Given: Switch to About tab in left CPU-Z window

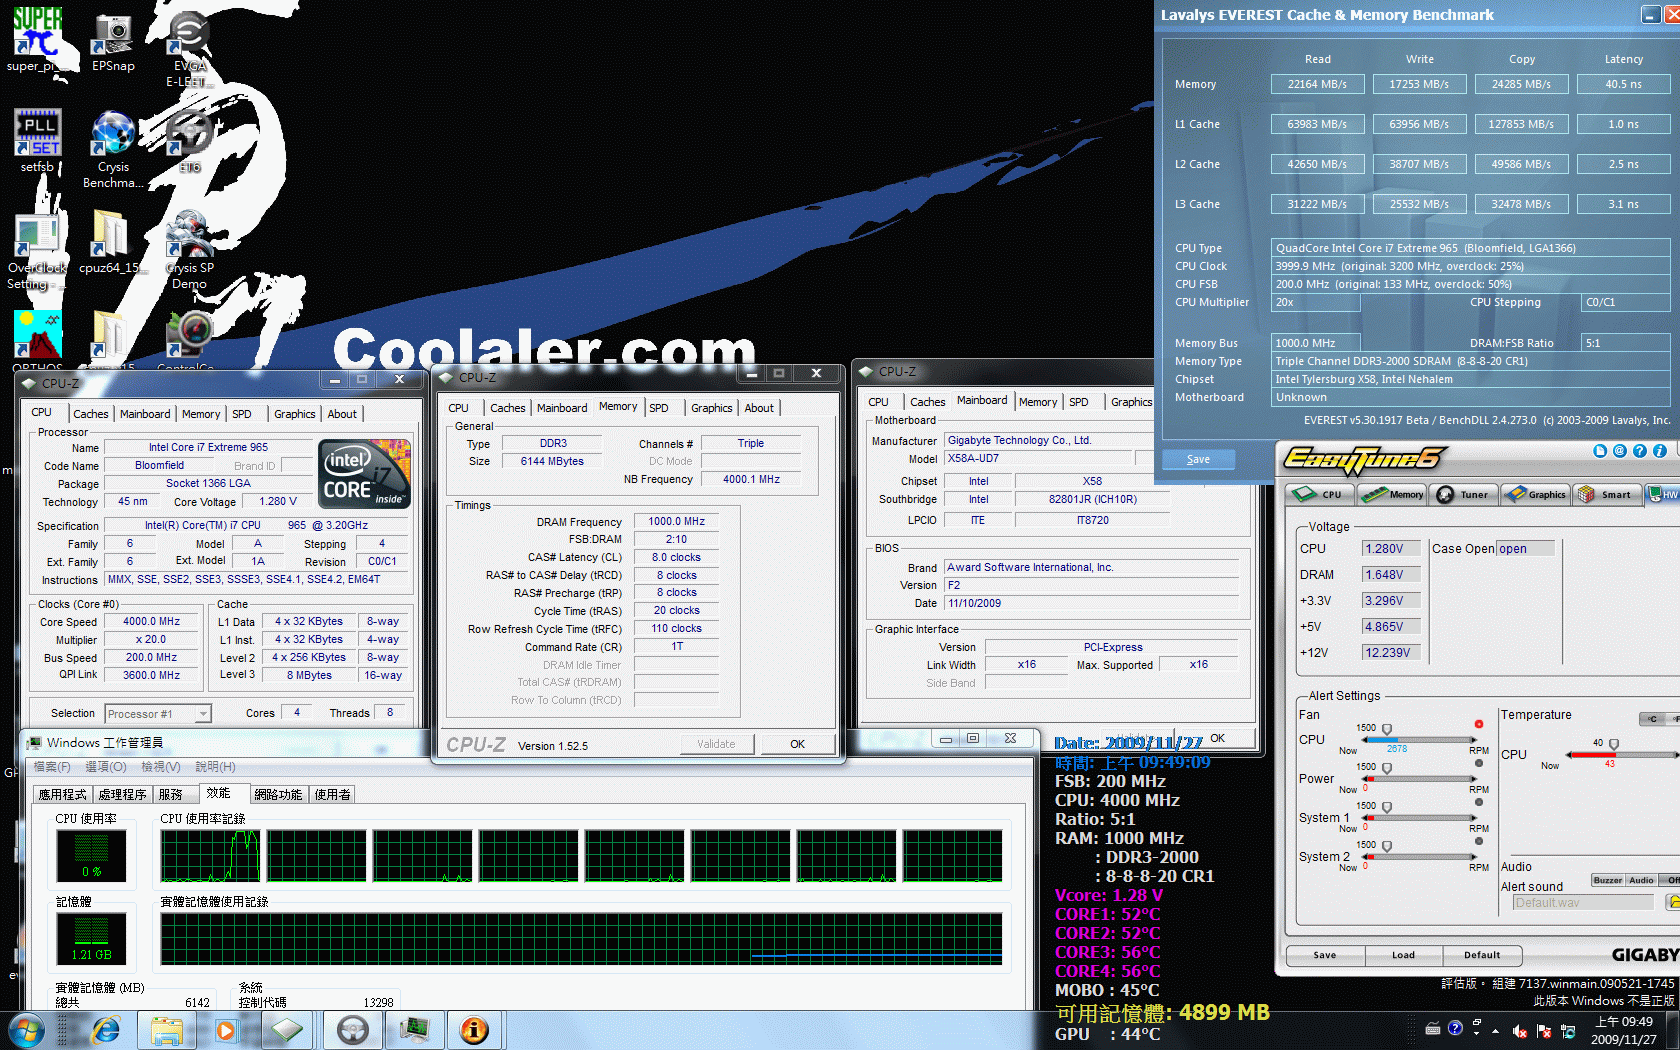Looking at the screenshot, I should (342, 414).
